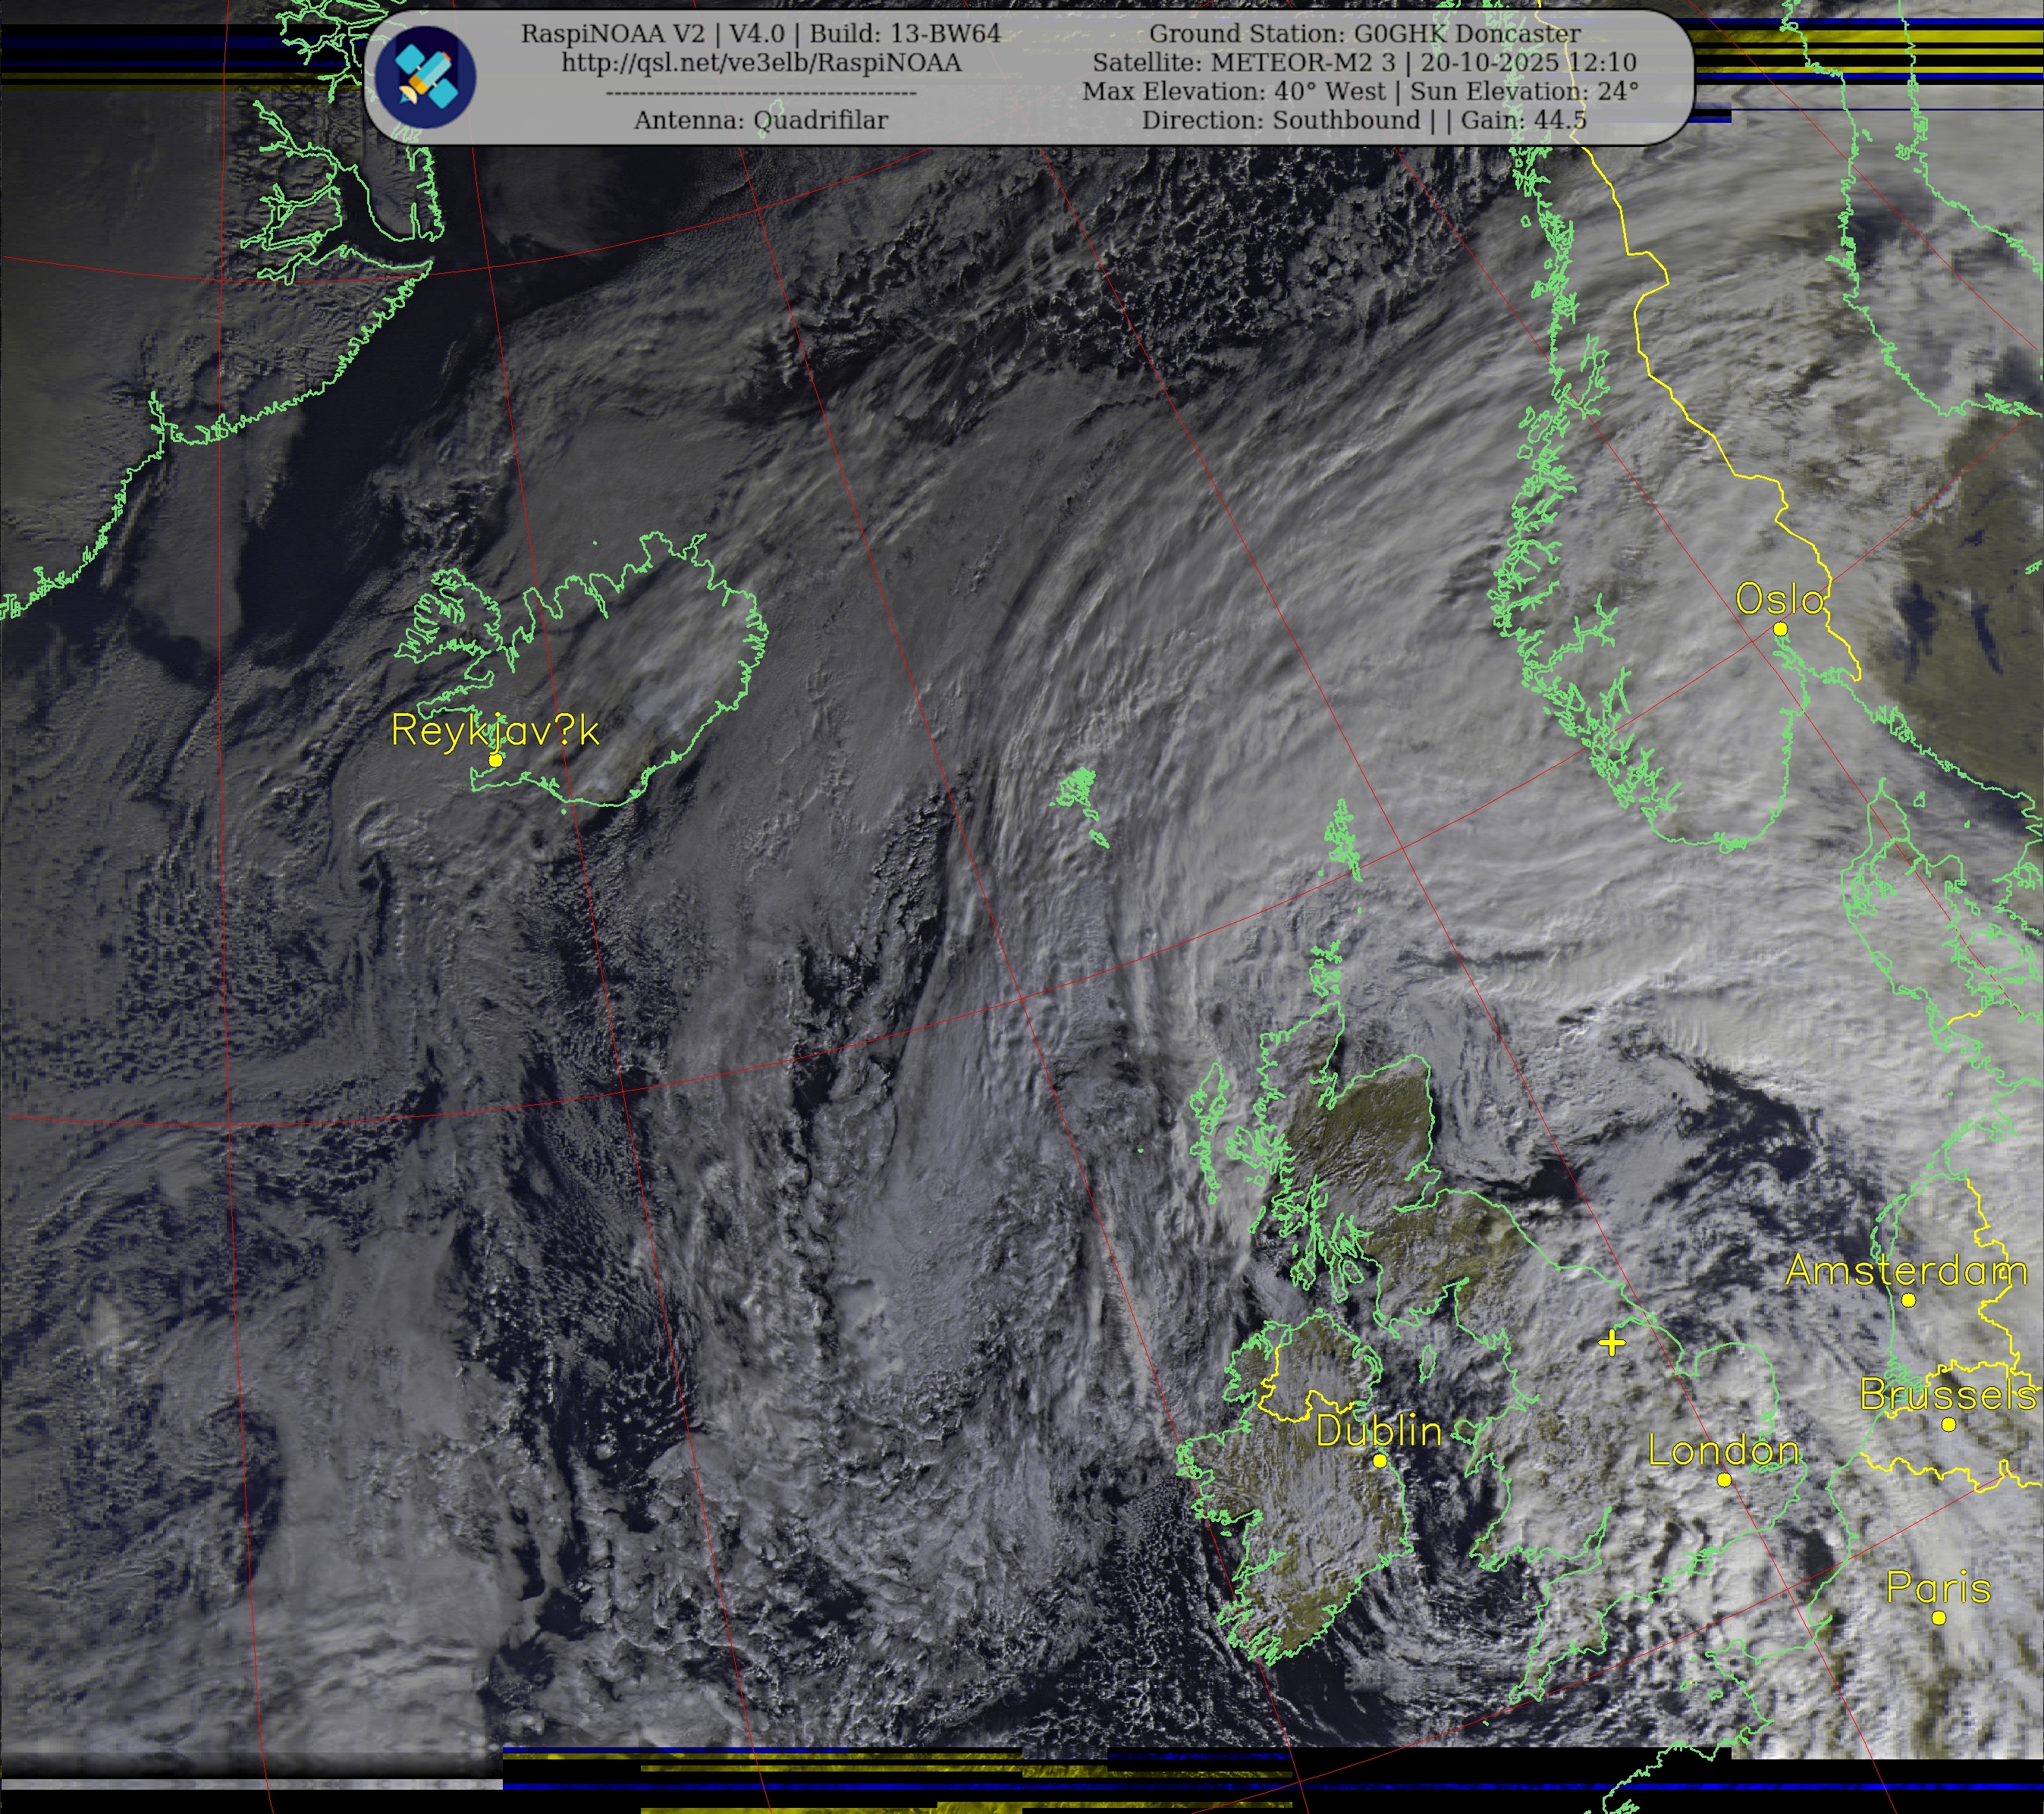
Task: Click the London city marker dot
Action: tap(1724, 1480)
